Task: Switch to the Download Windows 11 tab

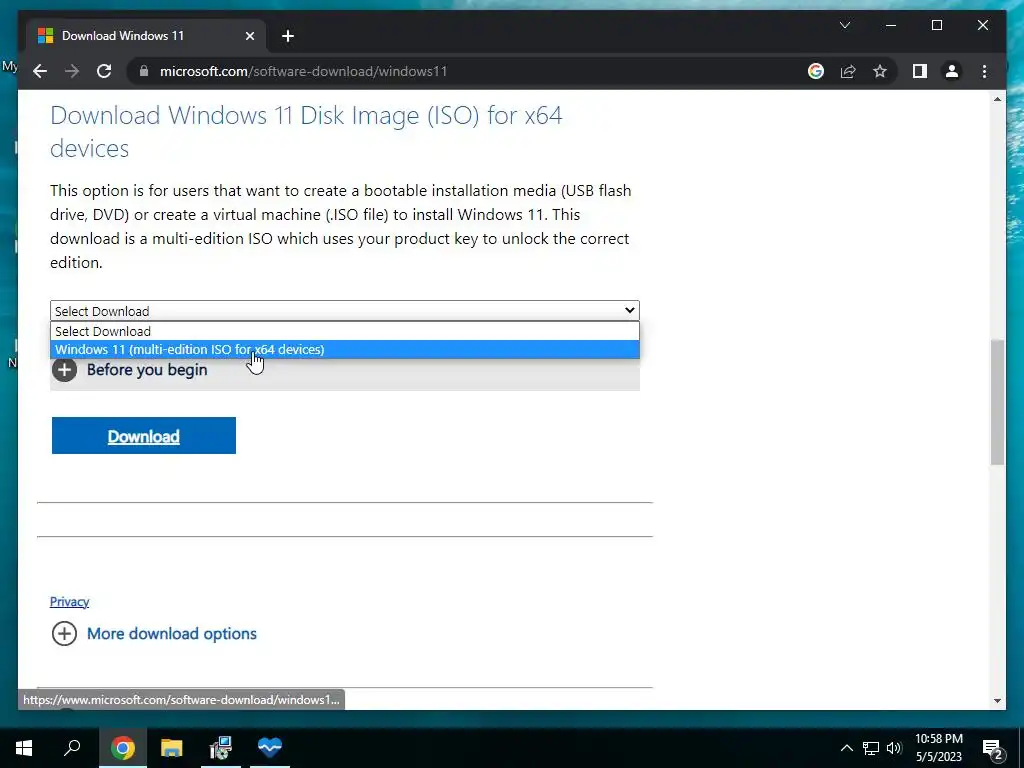Action: (x=146, y=36)
